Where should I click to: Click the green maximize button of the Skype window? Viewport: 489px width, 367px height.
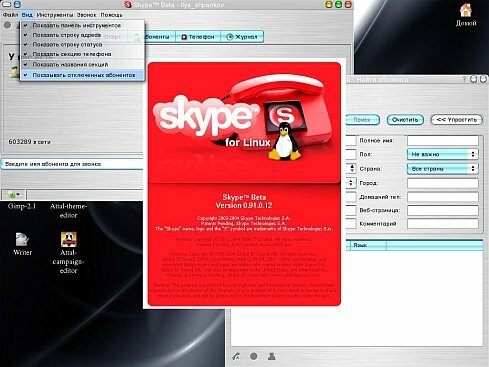coord(338,4)
